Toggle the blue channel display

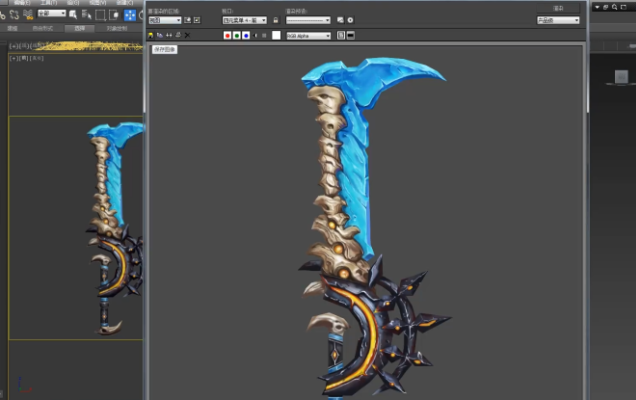pyautogui.click(x=245, y=35)
